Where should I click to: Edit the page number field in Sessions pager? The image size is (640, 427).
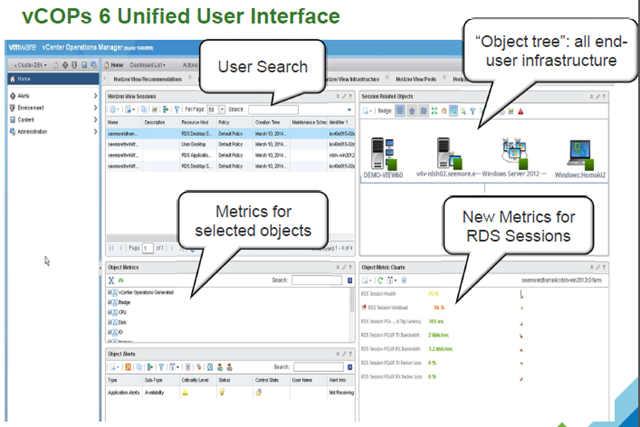148,248
